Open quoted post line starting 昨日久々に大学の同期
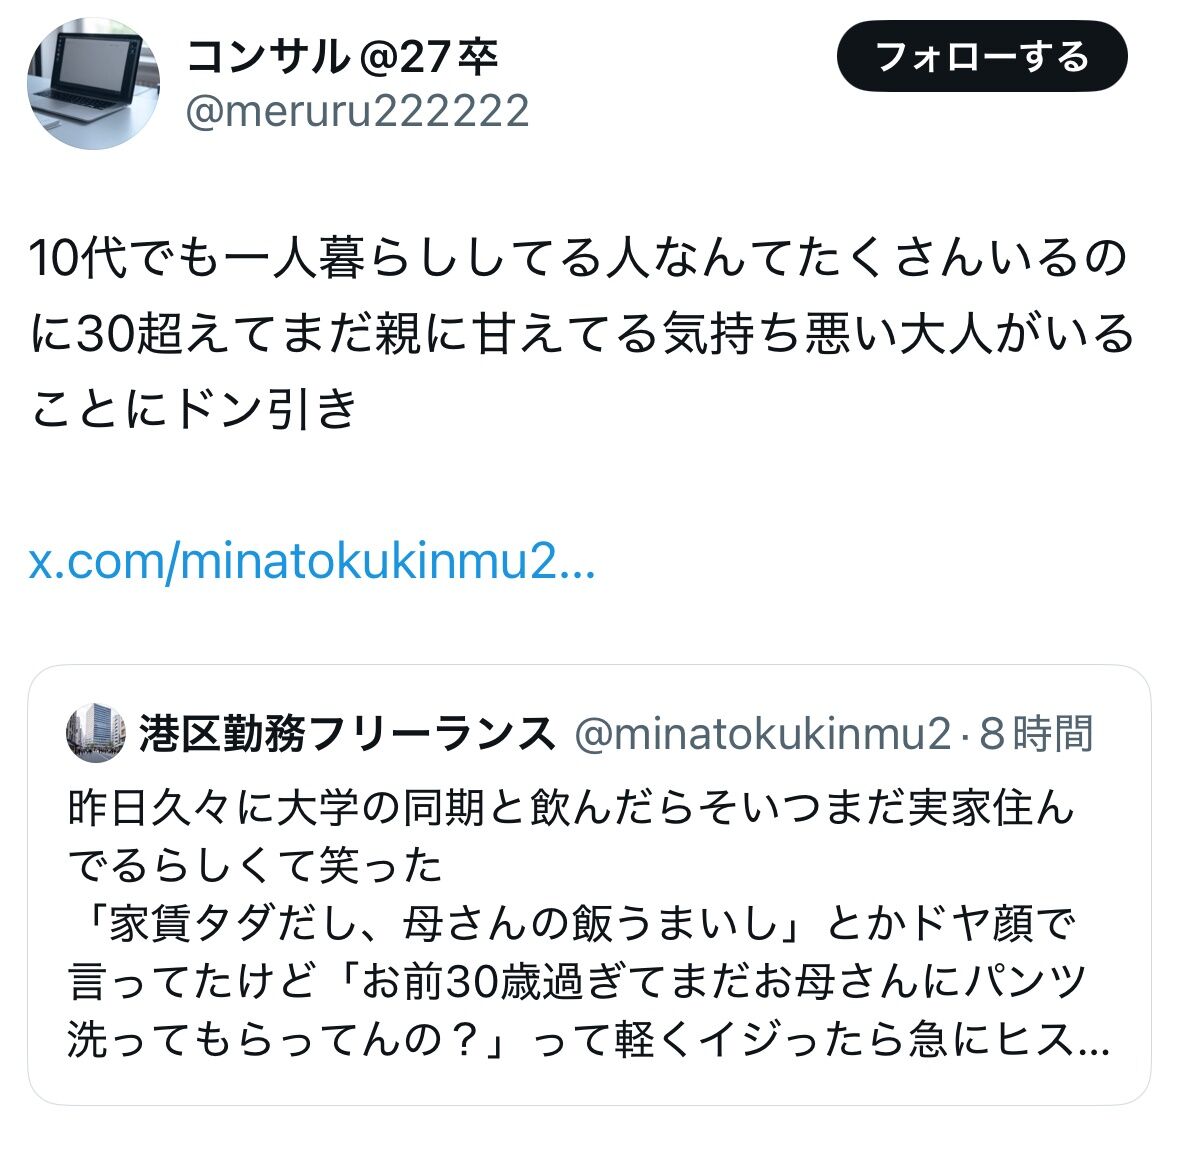The image size is (1179, 1159). click(571, 809)
